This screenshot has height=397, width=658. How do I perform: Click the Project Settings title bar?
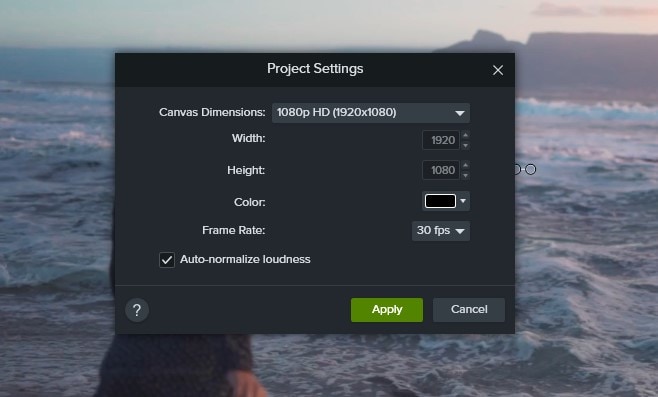[x=315, y=70]
